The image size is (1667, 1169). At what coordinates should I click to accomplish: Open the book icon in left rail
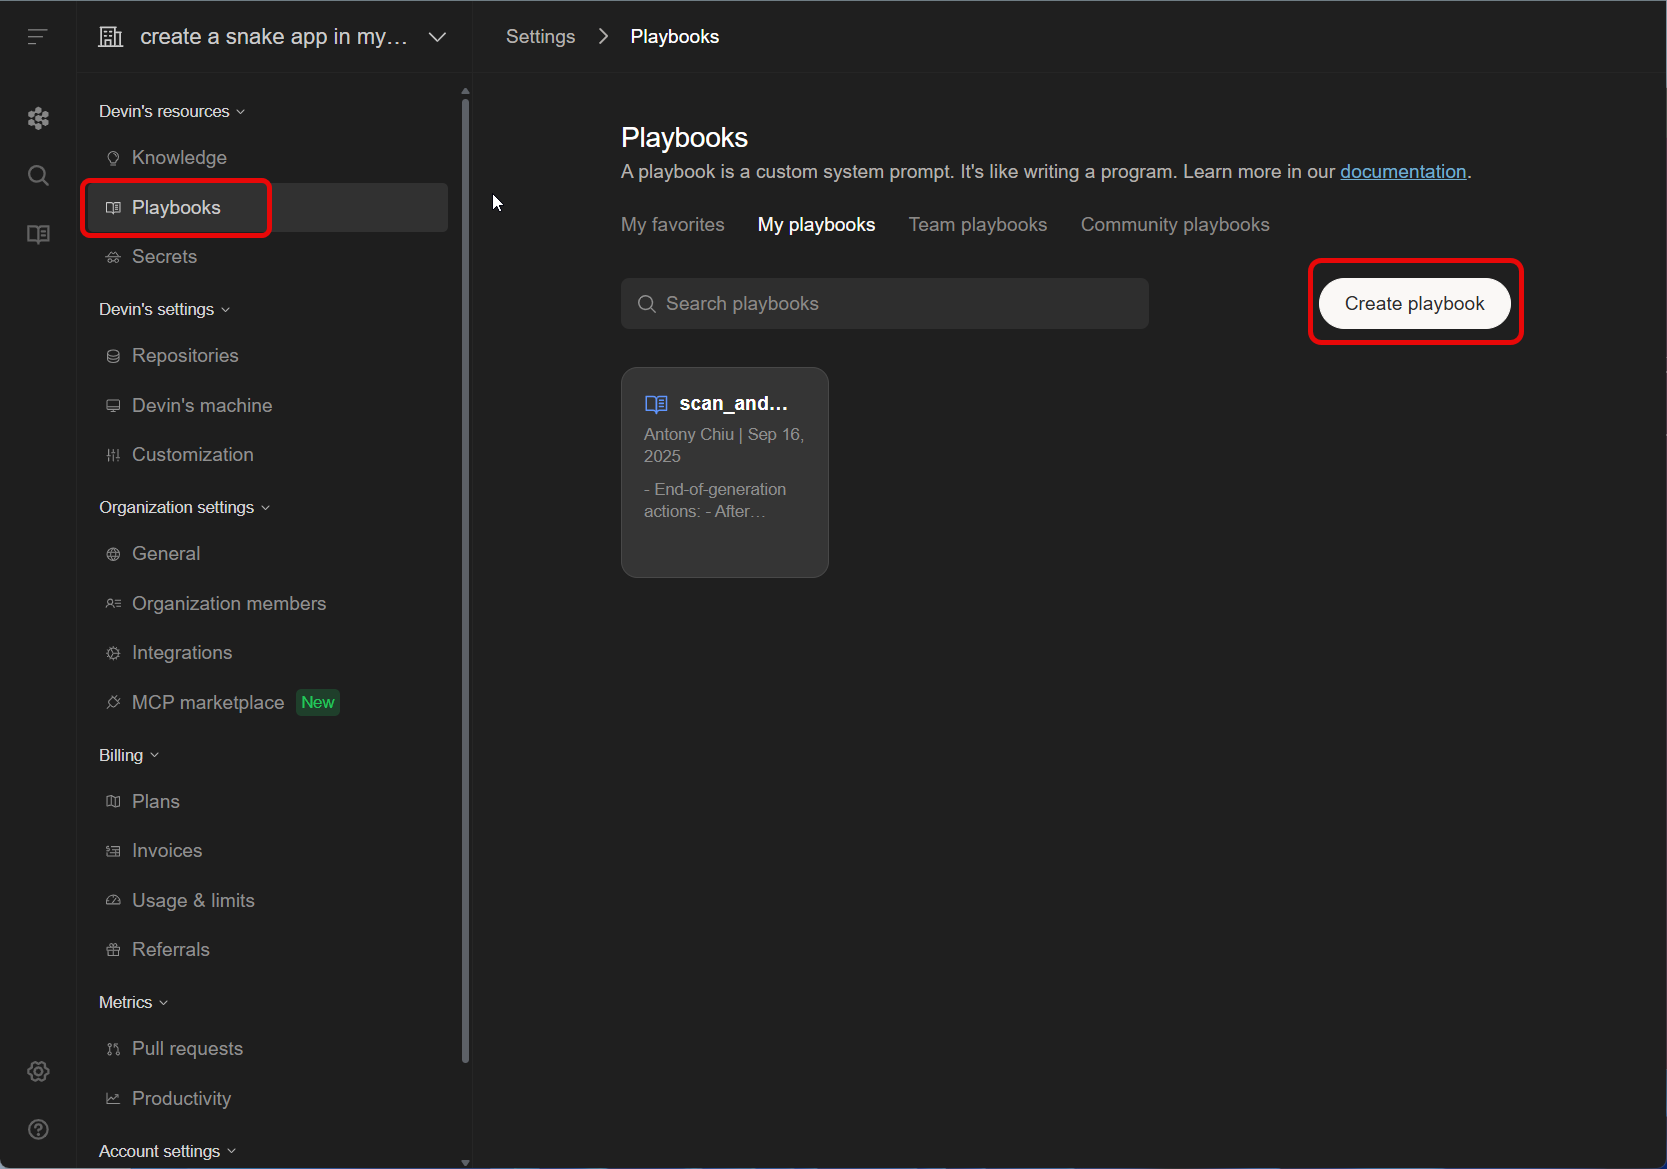point(38,234)
